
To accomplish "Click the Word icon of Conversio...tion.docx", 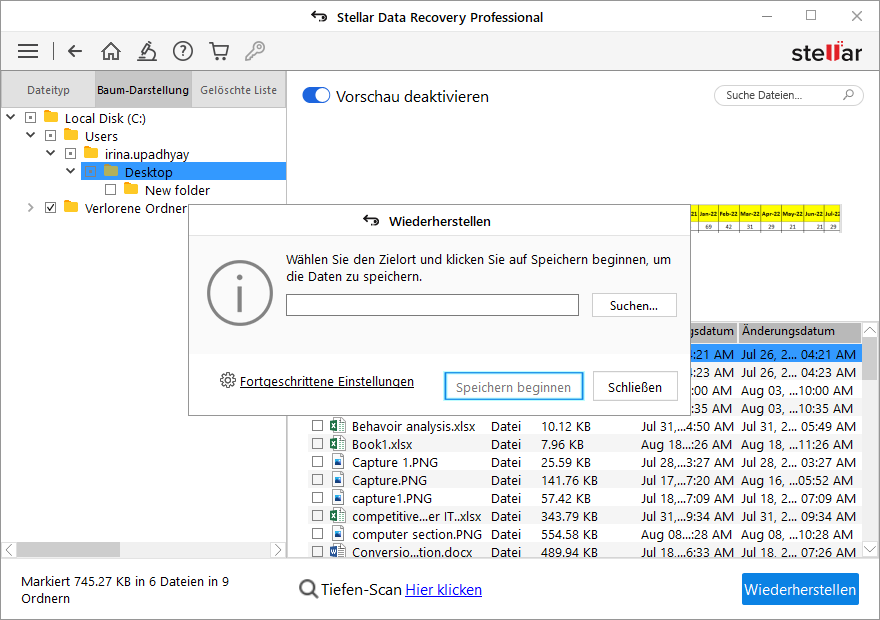I will (337, 552).
